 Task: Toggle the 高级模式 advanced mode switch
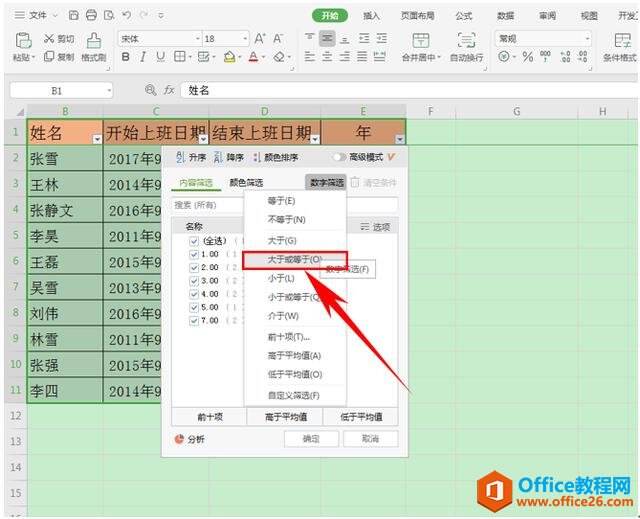(x=340, y=157)
